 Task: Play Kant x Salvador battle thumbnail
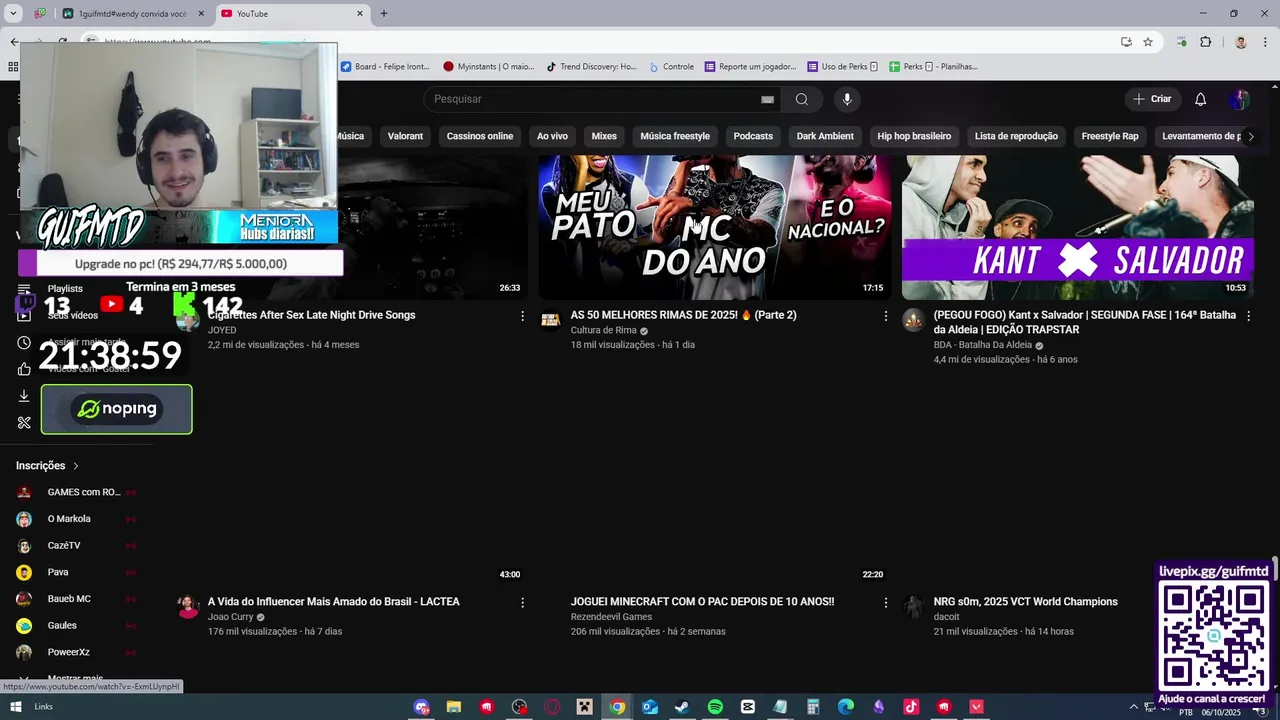point(1078,227)
